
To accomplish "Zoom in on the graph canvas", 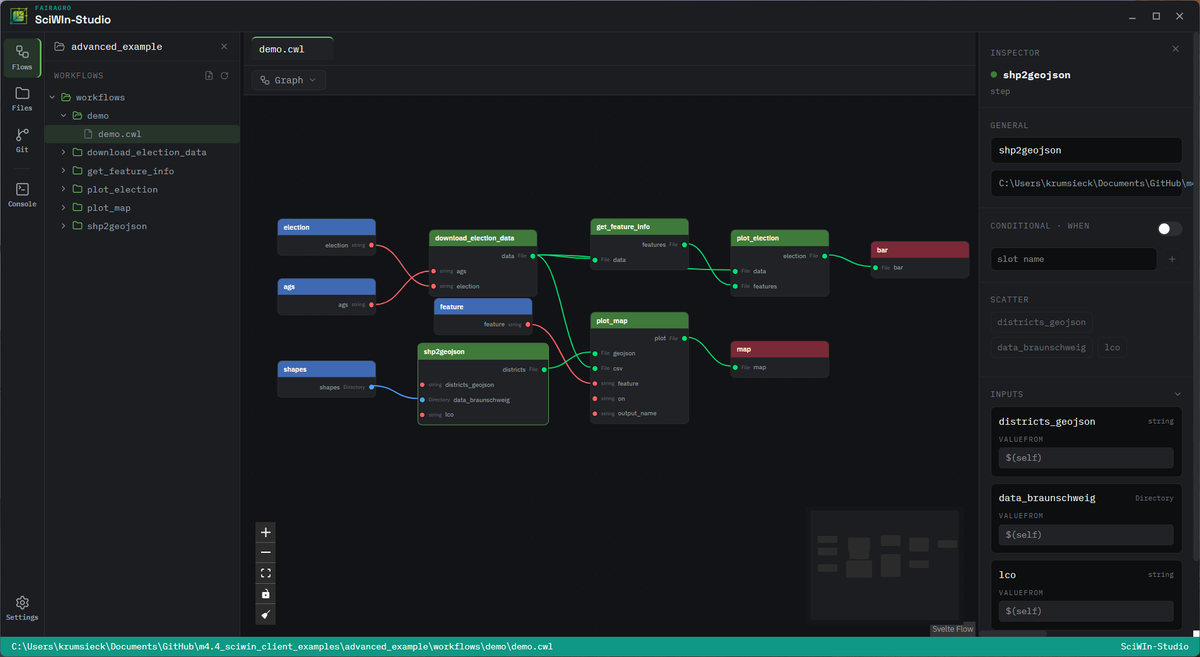I will tap(265, 532).
